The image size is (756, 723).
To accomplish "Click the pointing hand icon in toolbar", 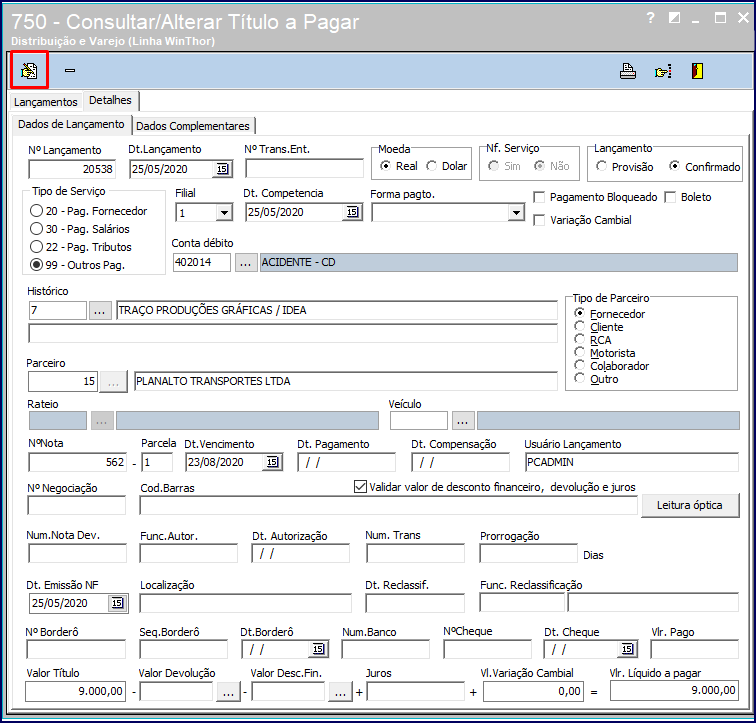I will pos(663,71).
